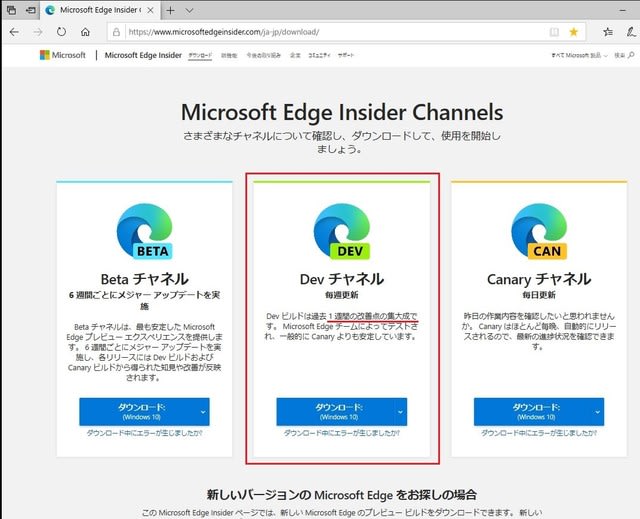Click the 毎週更新 subtitle
Image resolution: width=640 pixels, height=519 pixels.
tap(342, 295)
